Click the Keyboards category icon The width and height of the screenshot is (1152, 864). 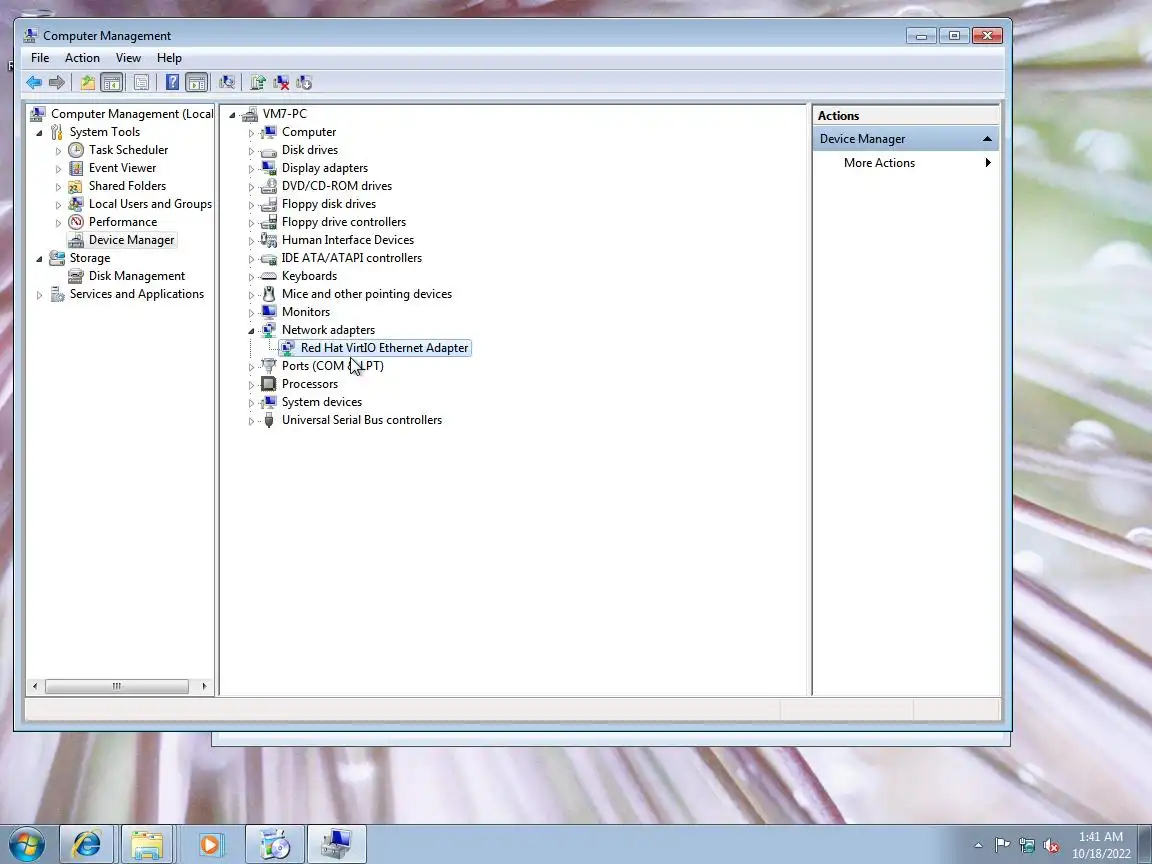point(269,276)
